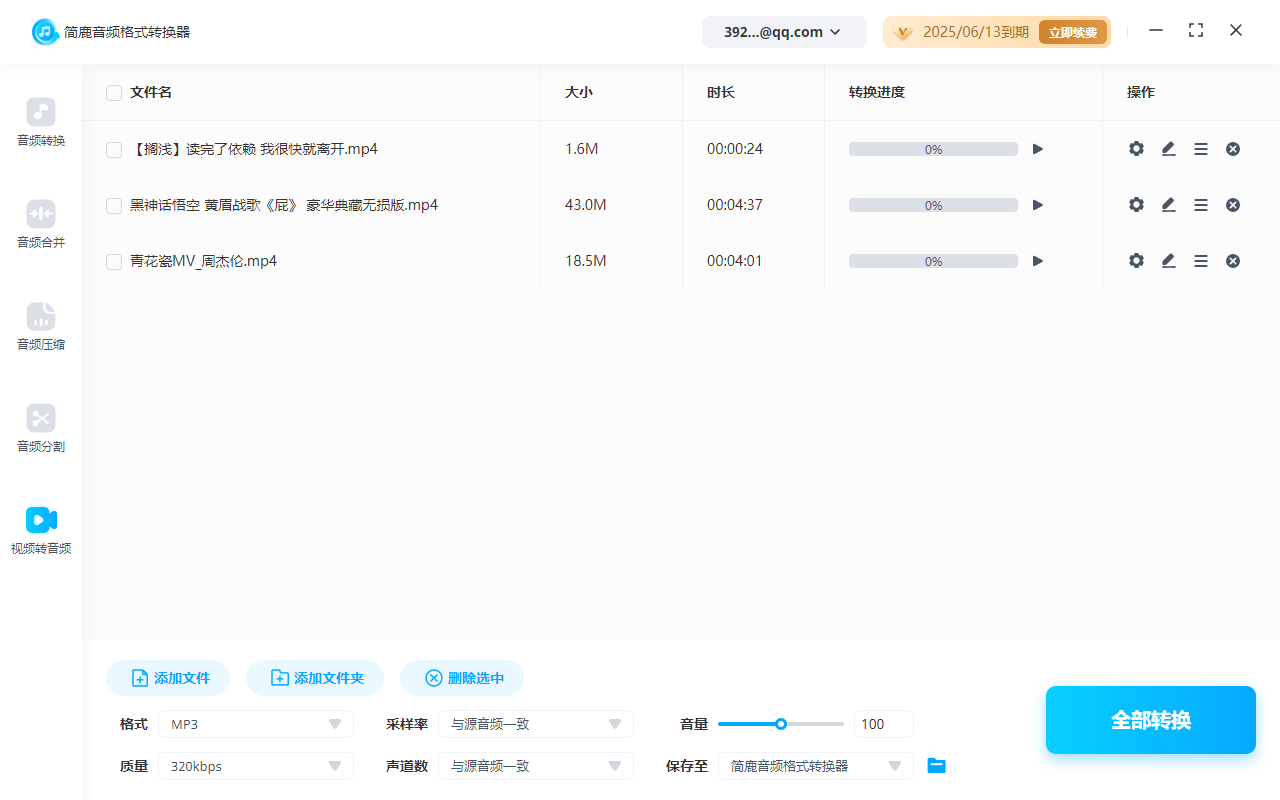Check the header select-all checkbox
Image resolution: width=1280 pixels, height=800 pixels.
(113, 92)
